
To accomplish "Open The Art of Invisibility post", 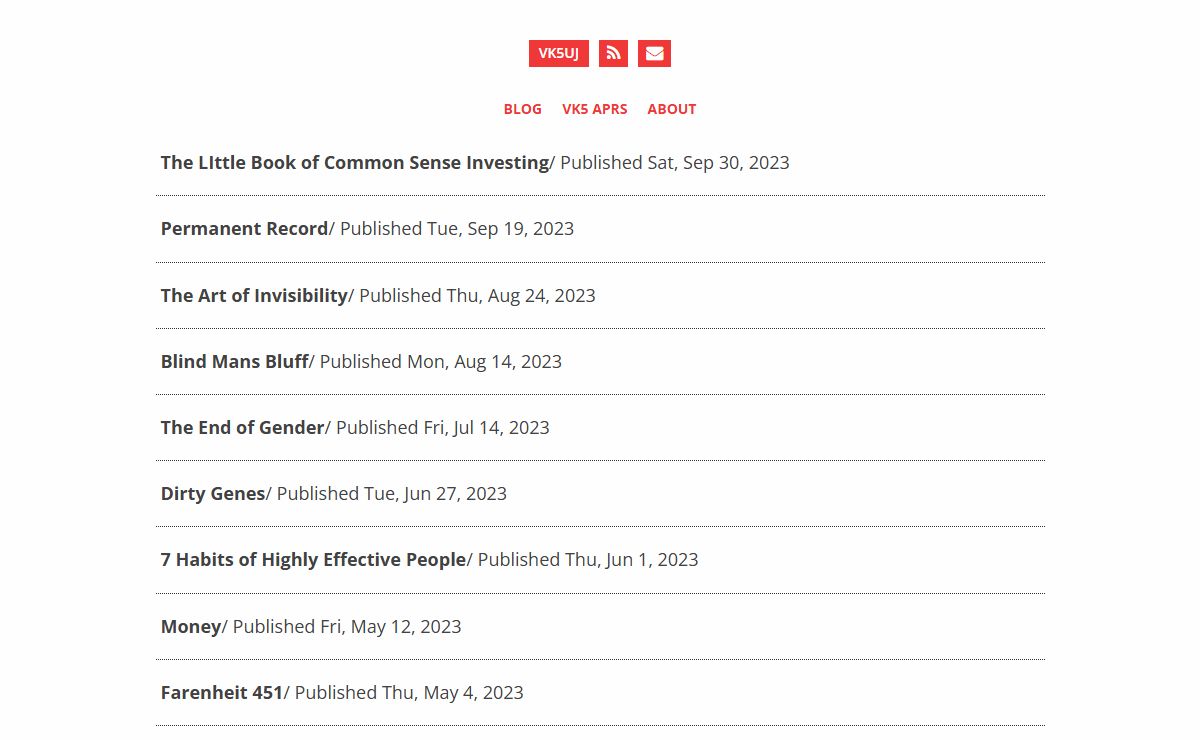I will [254, 295].
